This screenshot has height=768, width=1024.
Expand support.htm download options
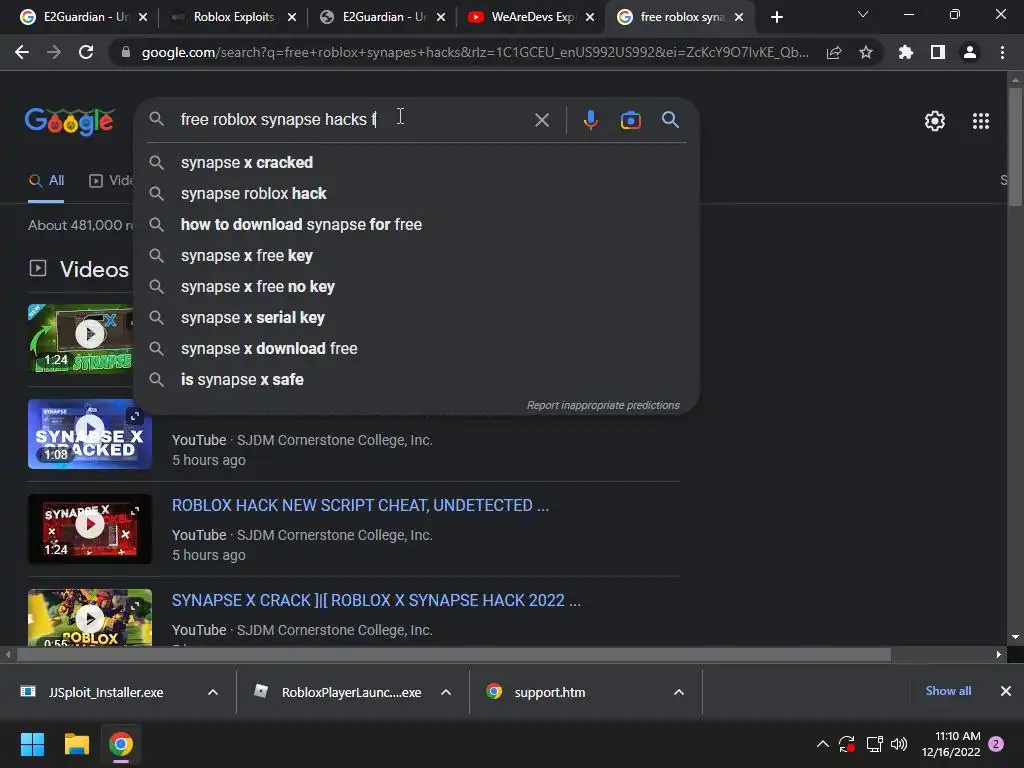[679, 692]
